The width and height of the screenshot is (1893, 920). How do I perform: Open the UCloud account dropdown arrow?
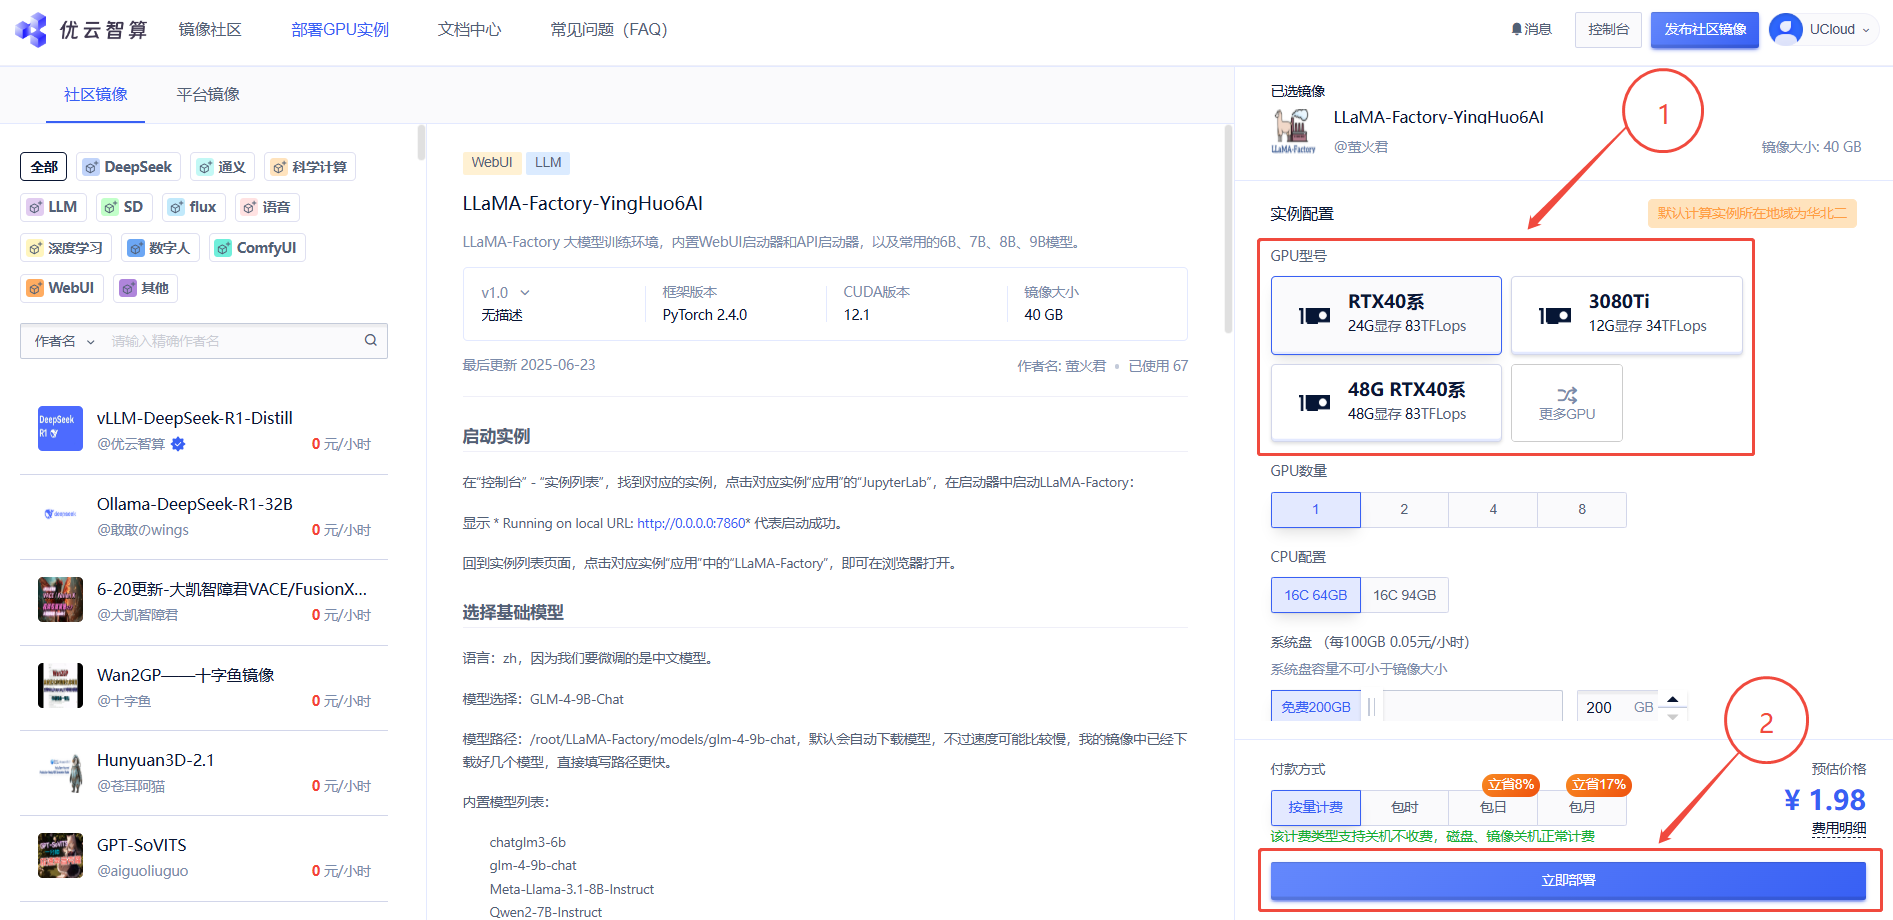(1866, 30)
